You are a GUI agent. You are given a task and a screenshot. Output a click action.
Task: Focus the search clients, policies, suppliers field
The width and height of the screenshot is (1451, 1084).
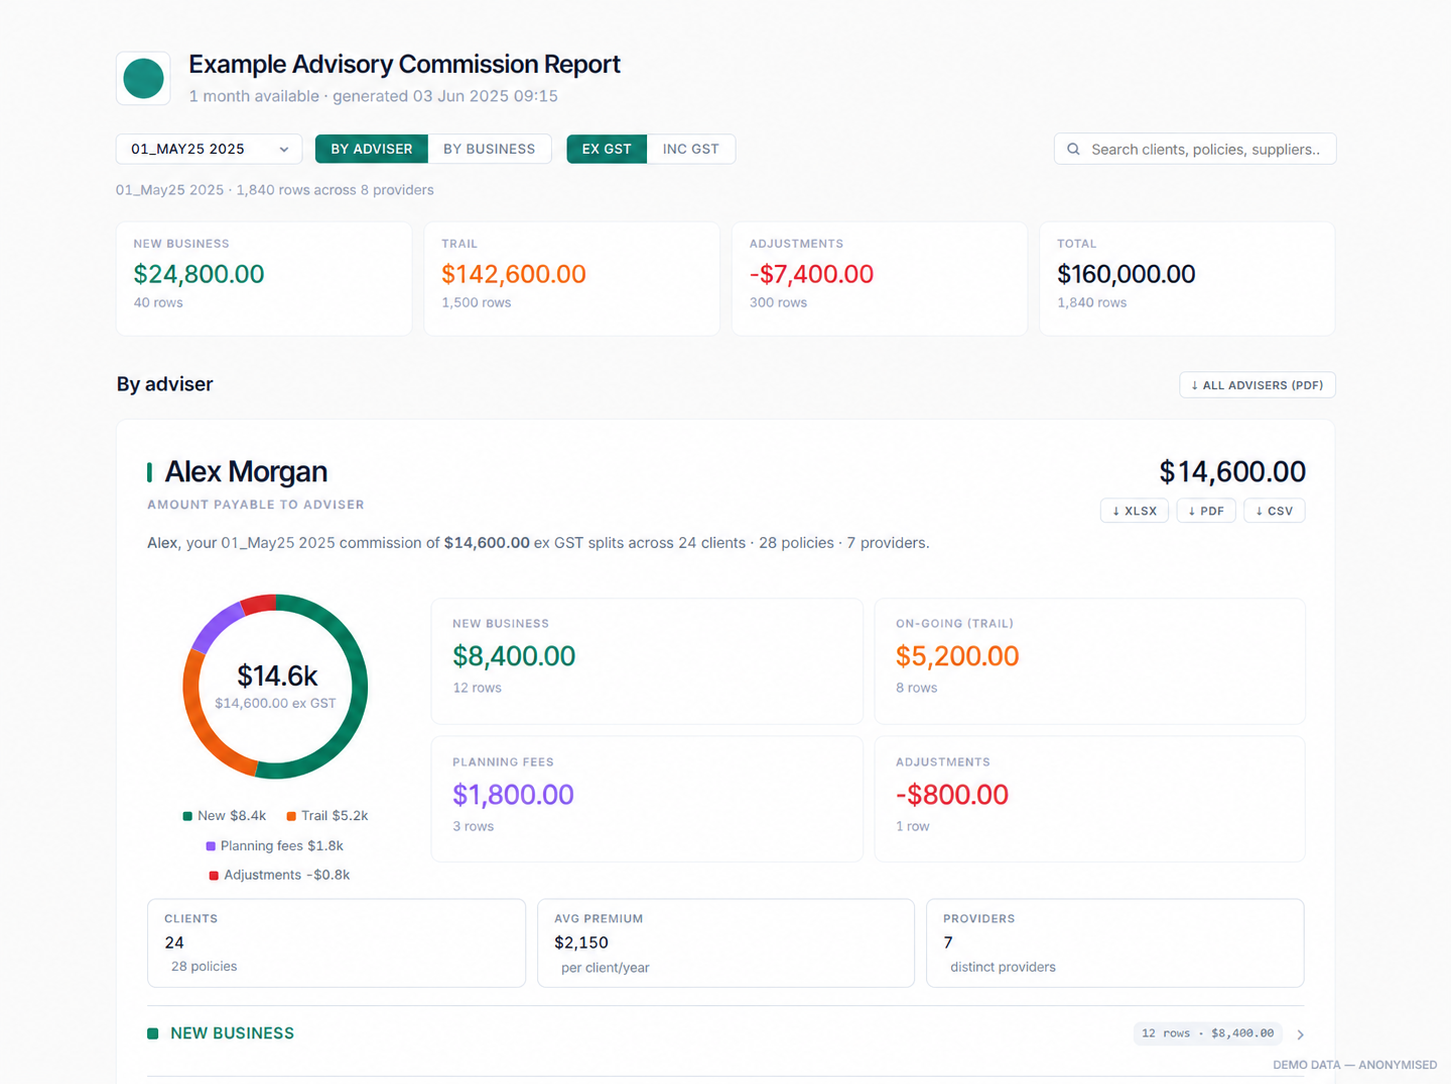(1195, 149)
